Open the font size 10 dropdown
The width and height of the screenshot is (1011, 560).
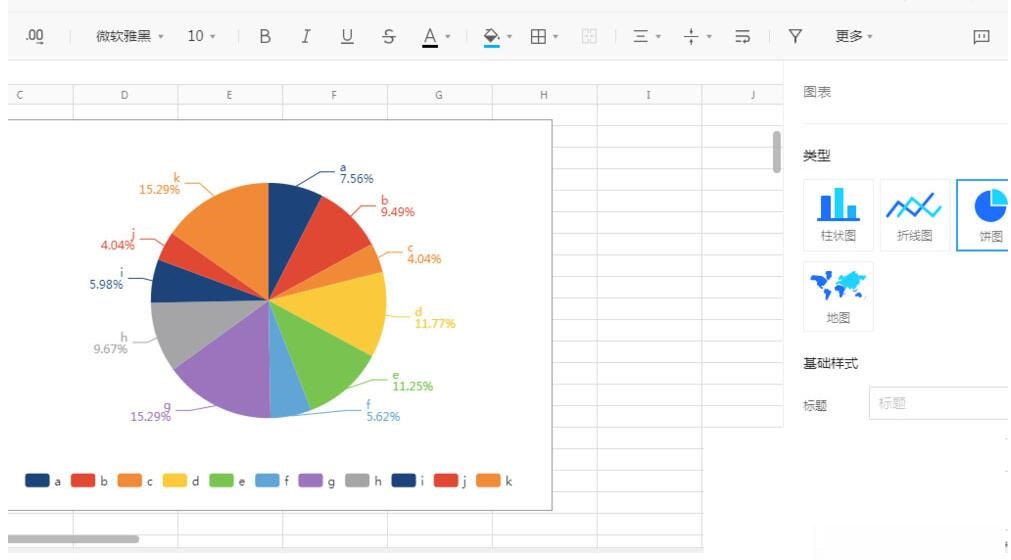tap(201, 36)
